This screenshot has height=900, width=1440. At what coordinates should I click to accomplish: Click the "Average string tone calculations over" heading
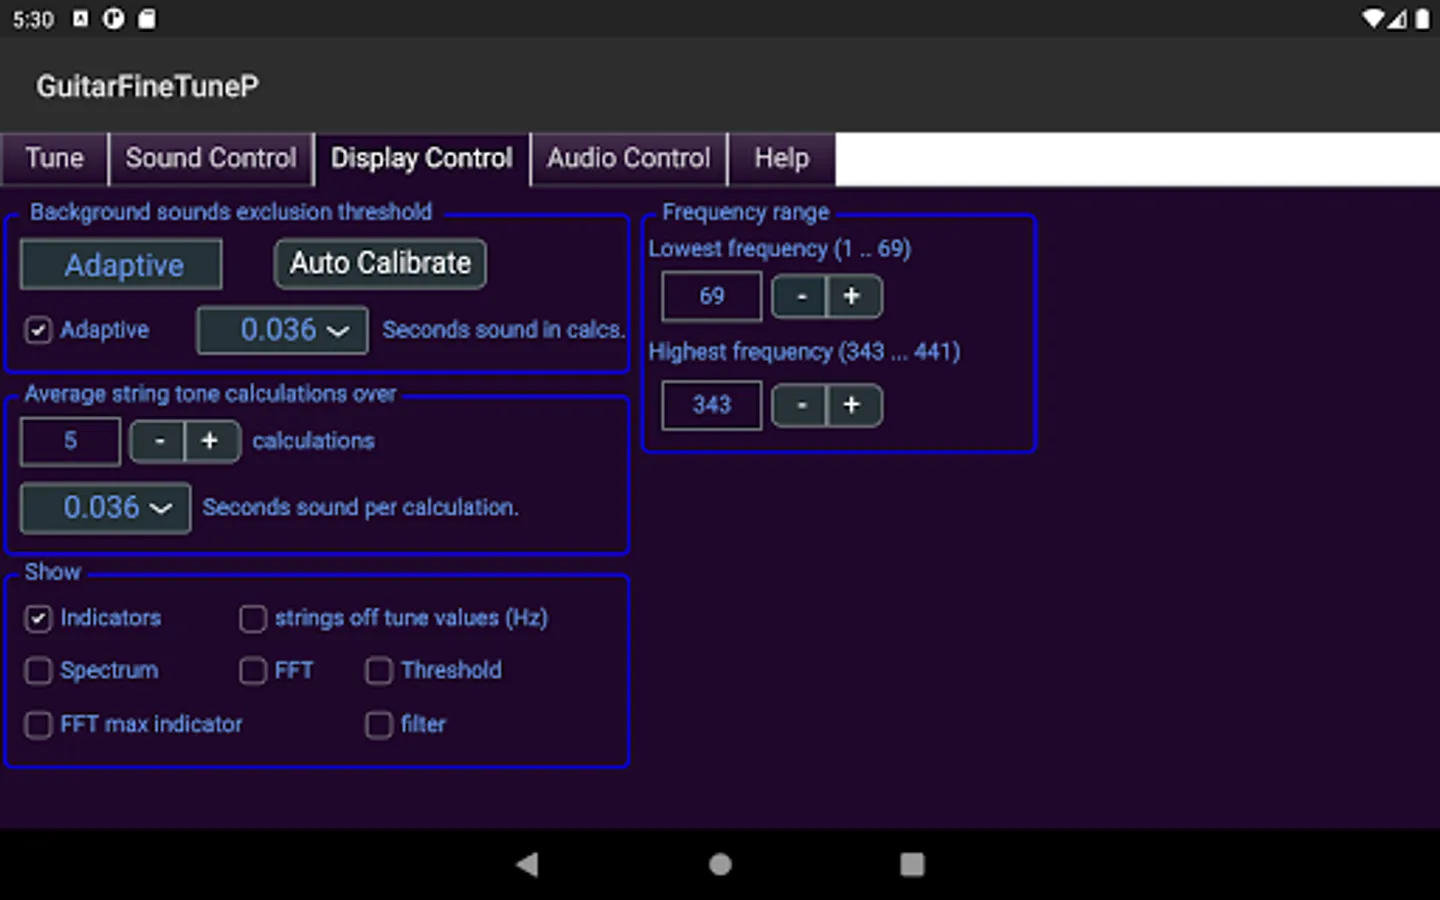coord(210,394)
